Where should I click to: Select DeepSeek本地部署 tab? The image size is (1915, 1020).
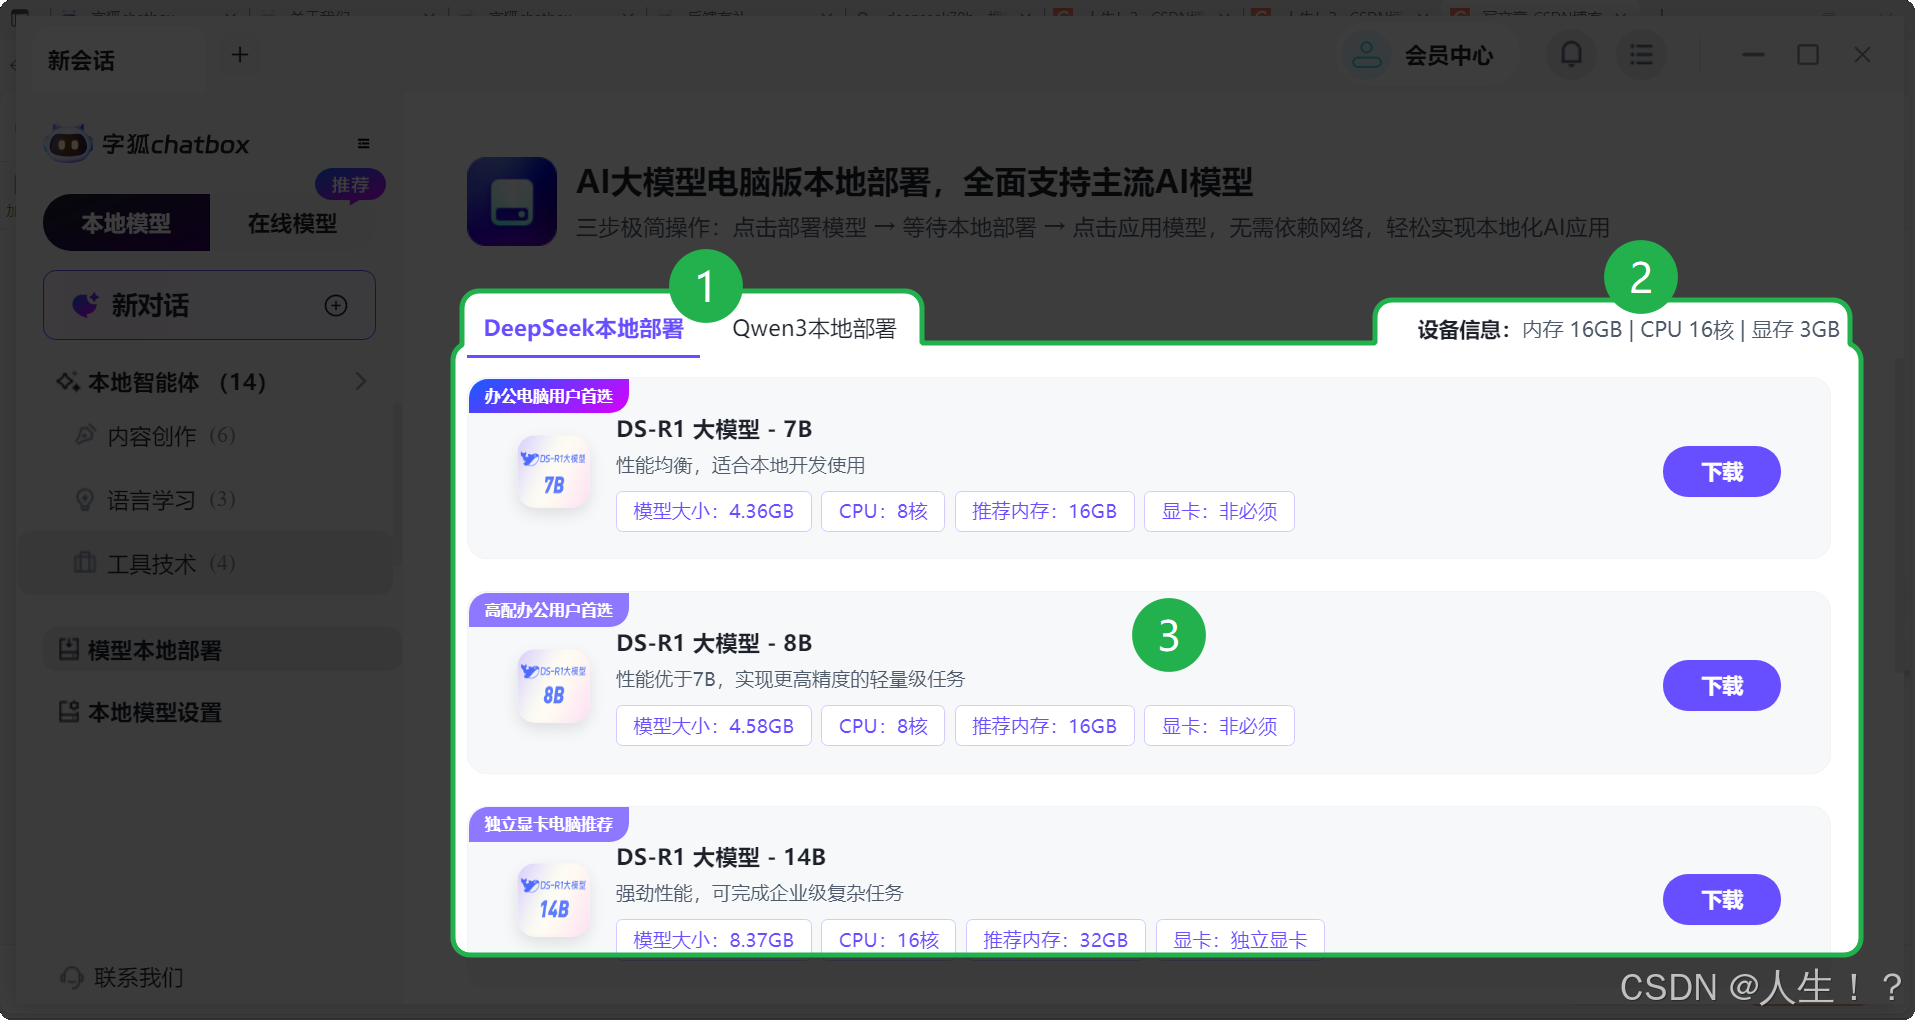click(x=583, y=328)
